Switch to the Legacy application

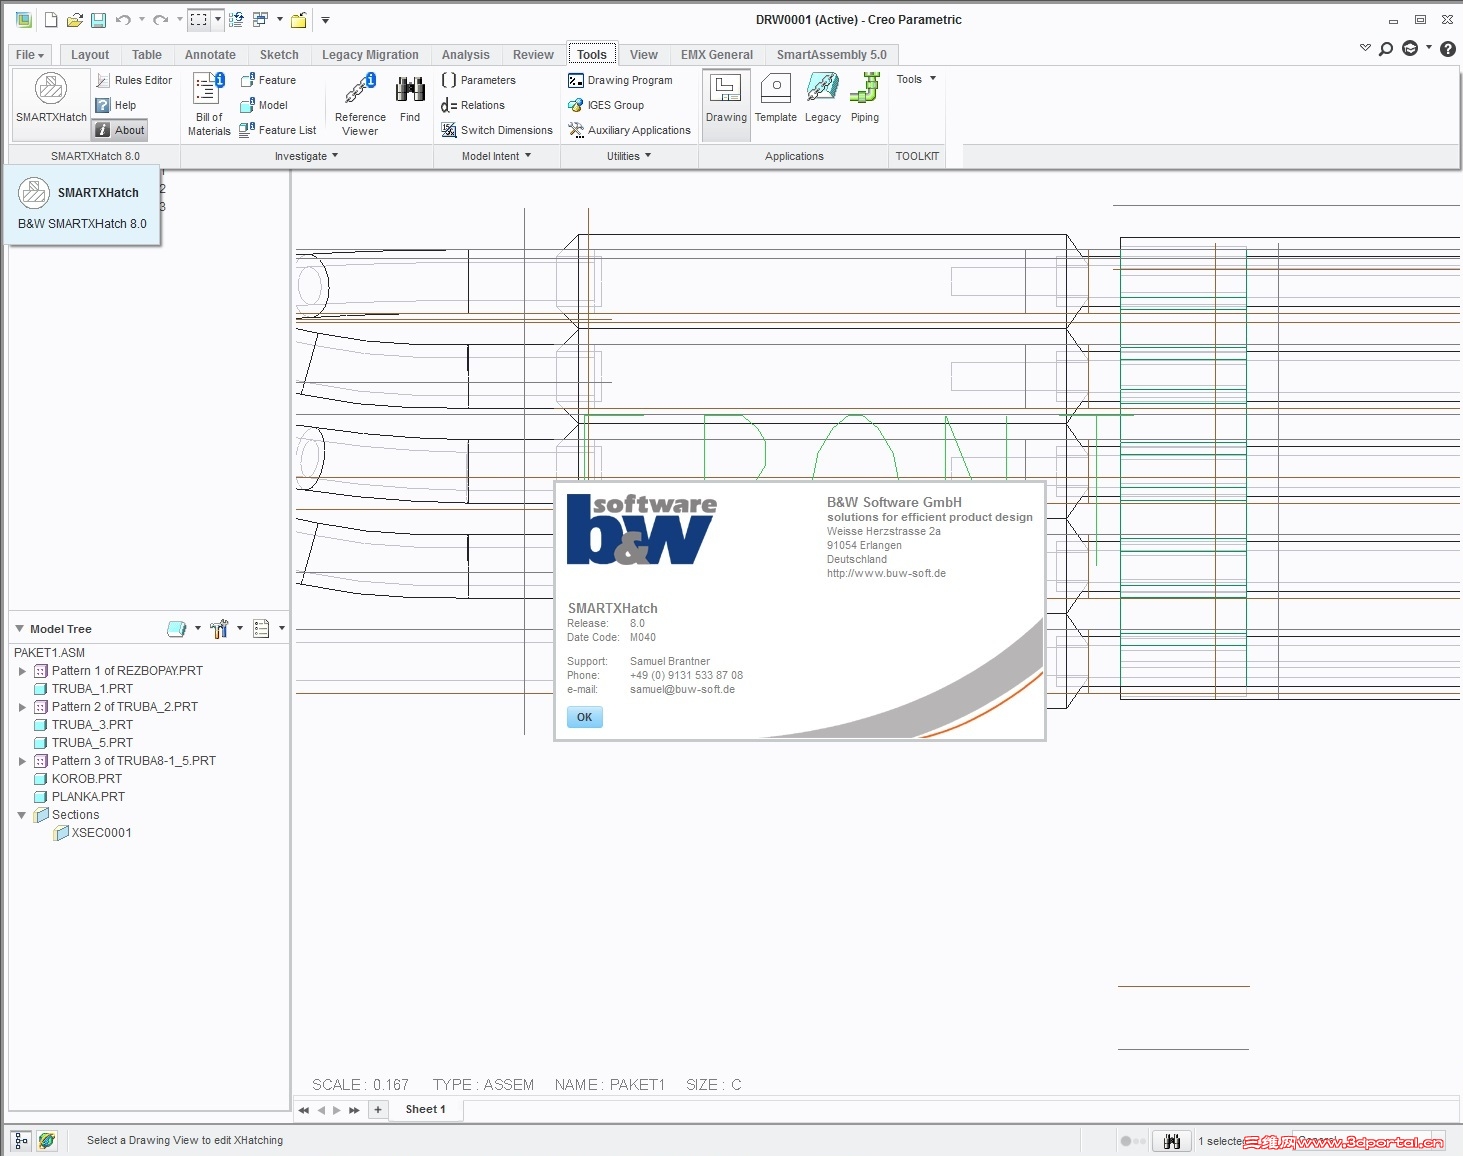(823, 98)
